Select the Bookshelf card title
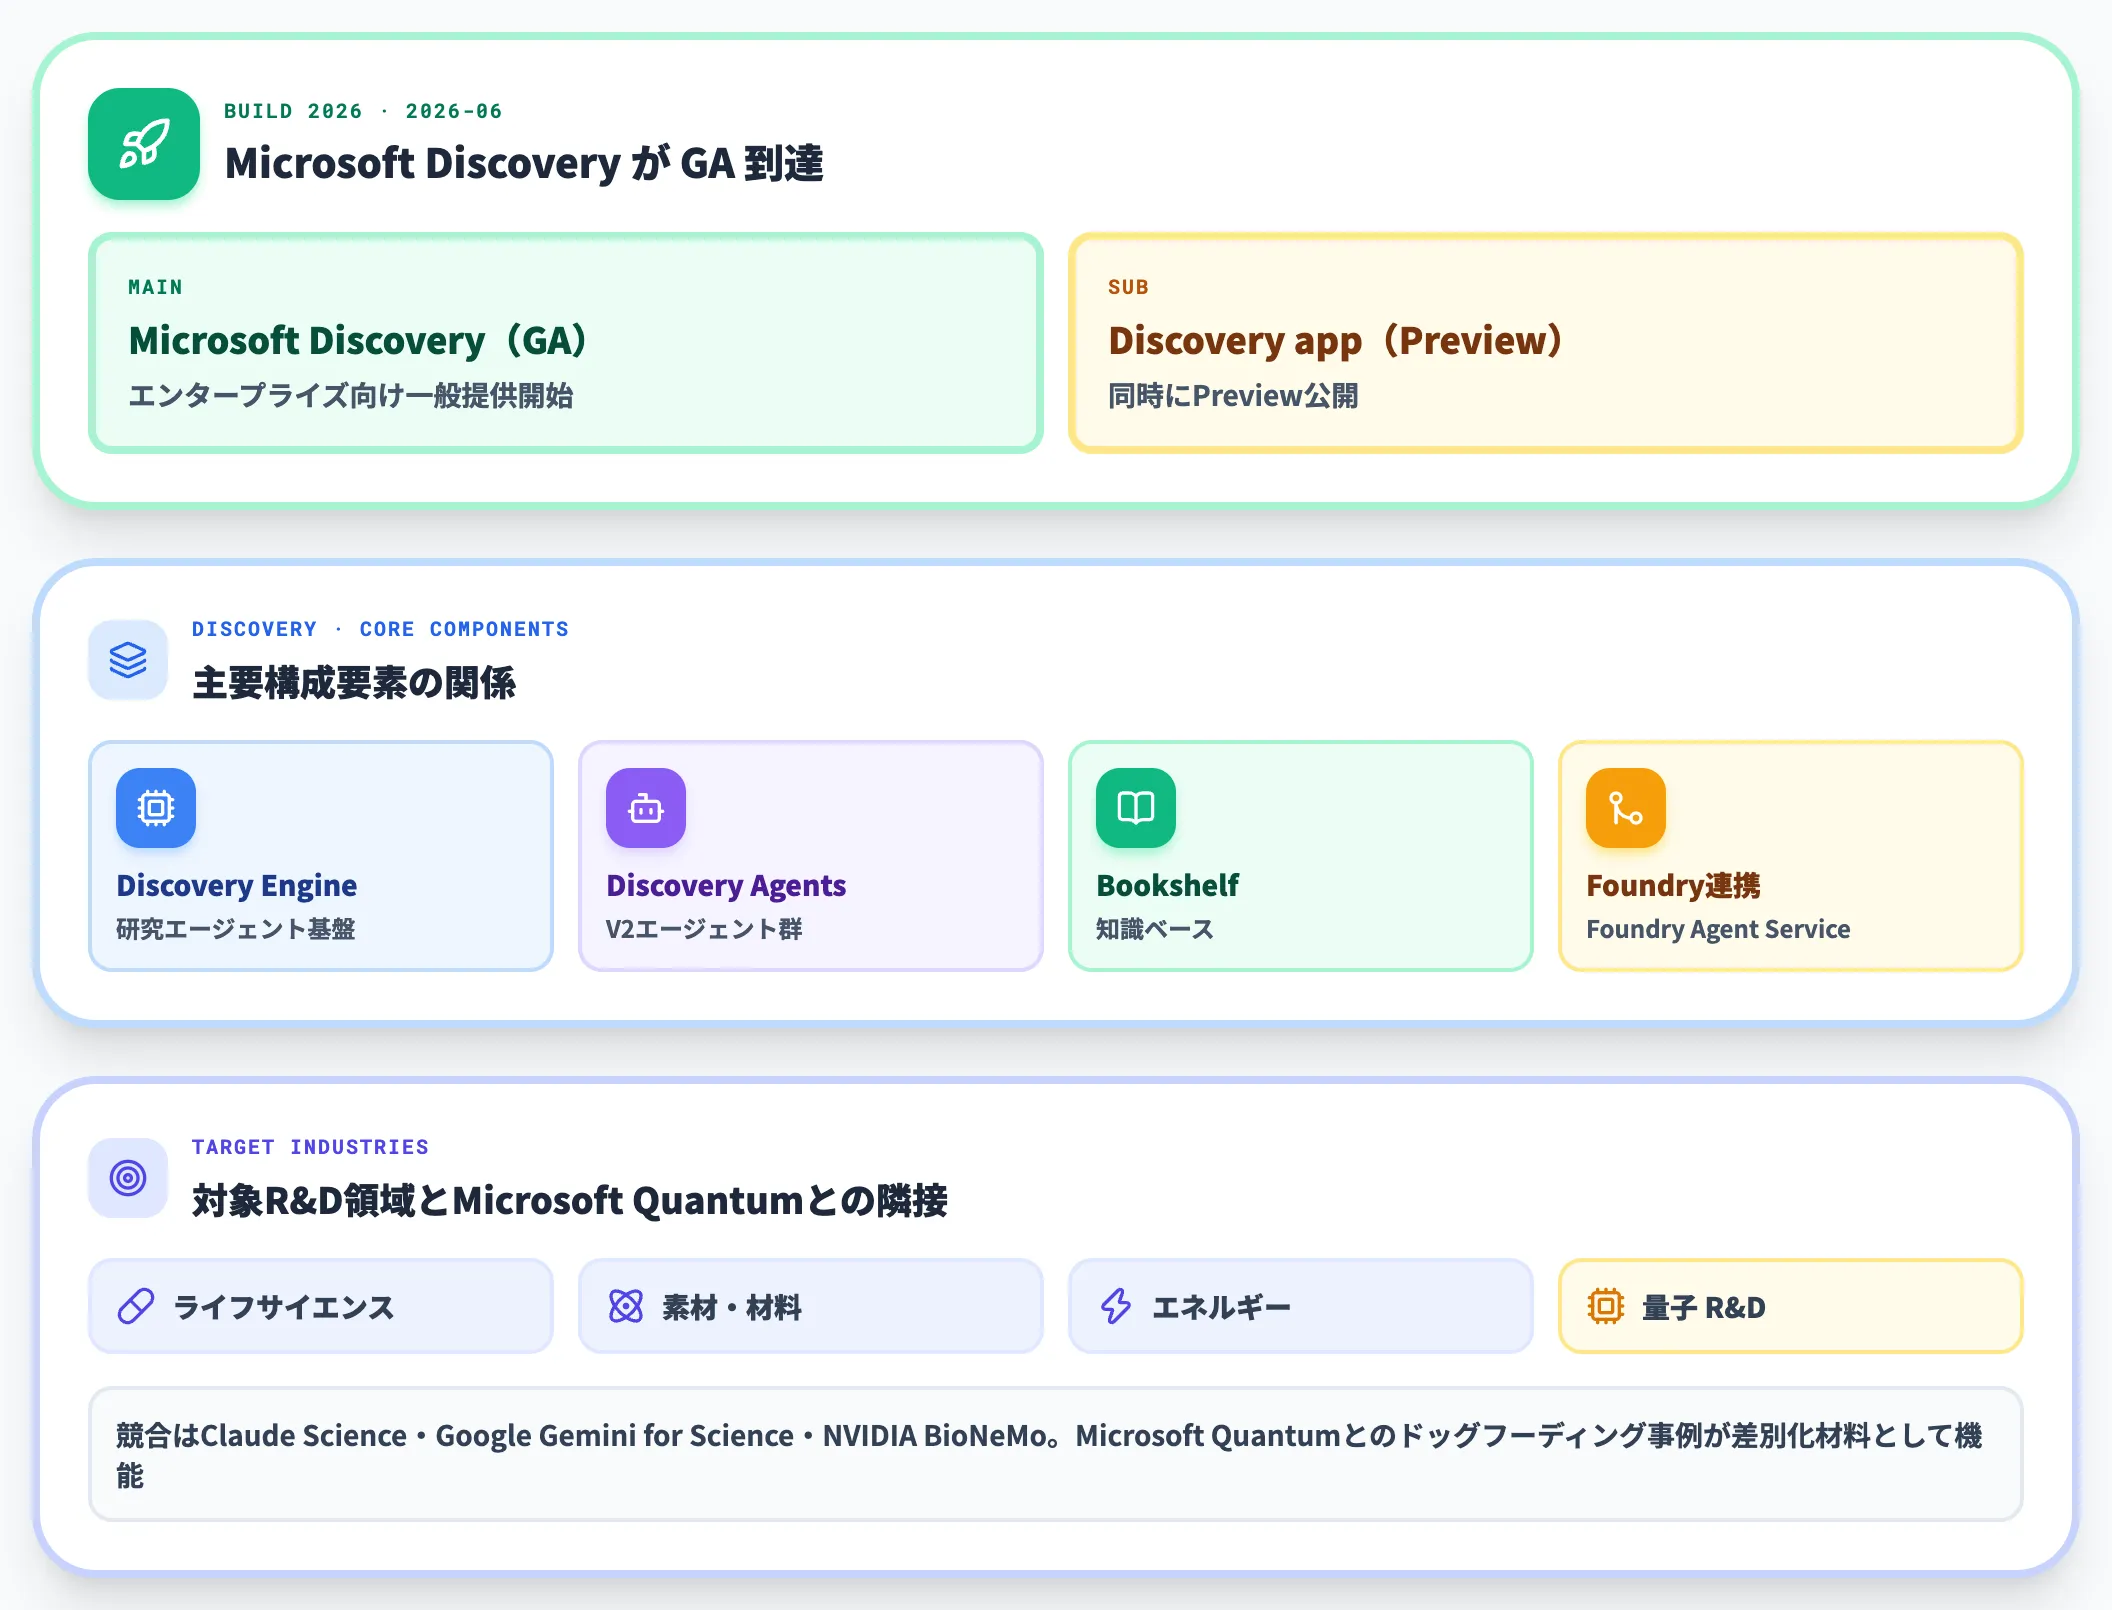The height and width of the screenshot is (1610, 2112). point(1167,885)
